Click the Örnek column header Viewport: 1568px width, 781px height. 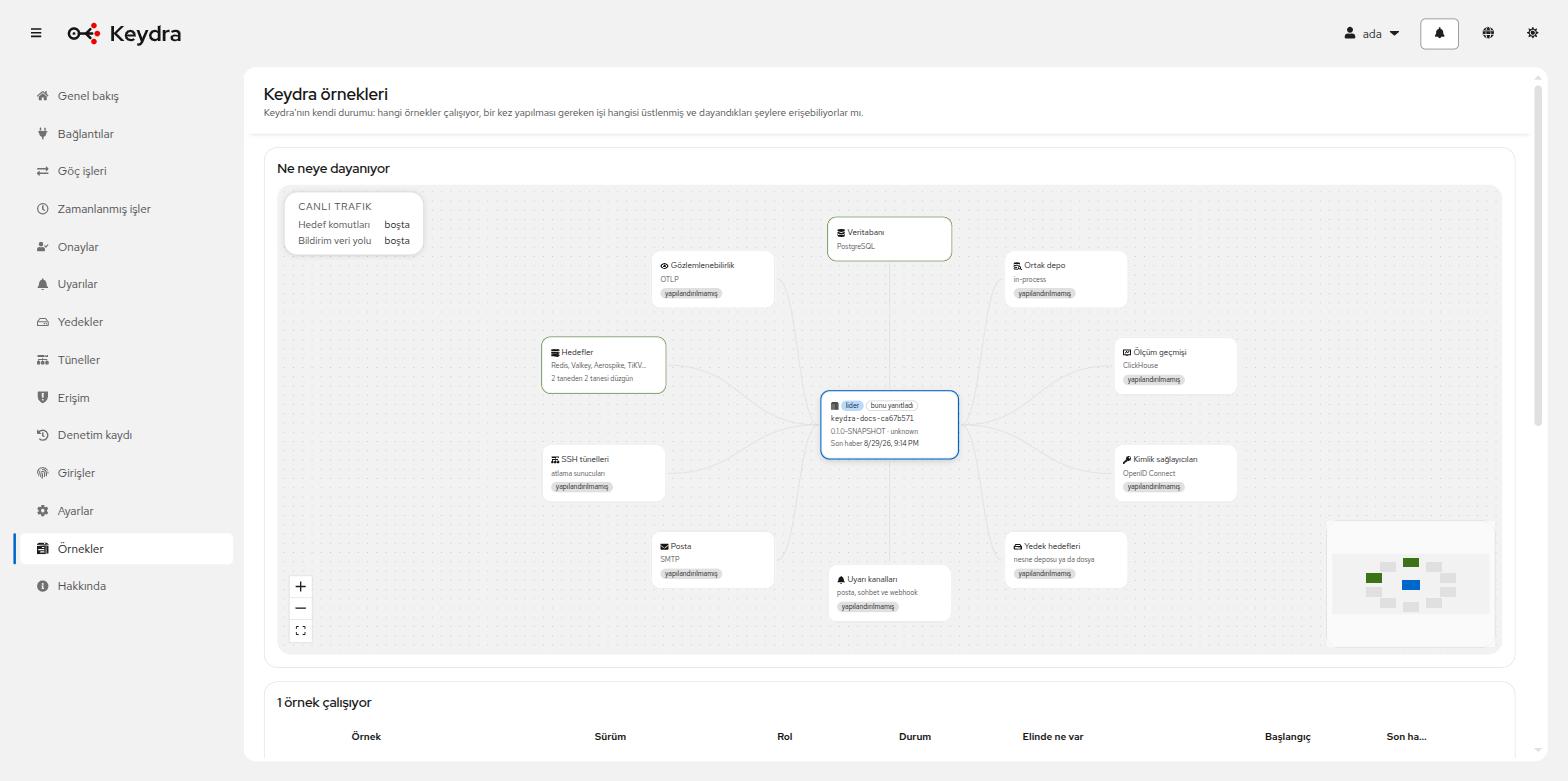(366, 737)
